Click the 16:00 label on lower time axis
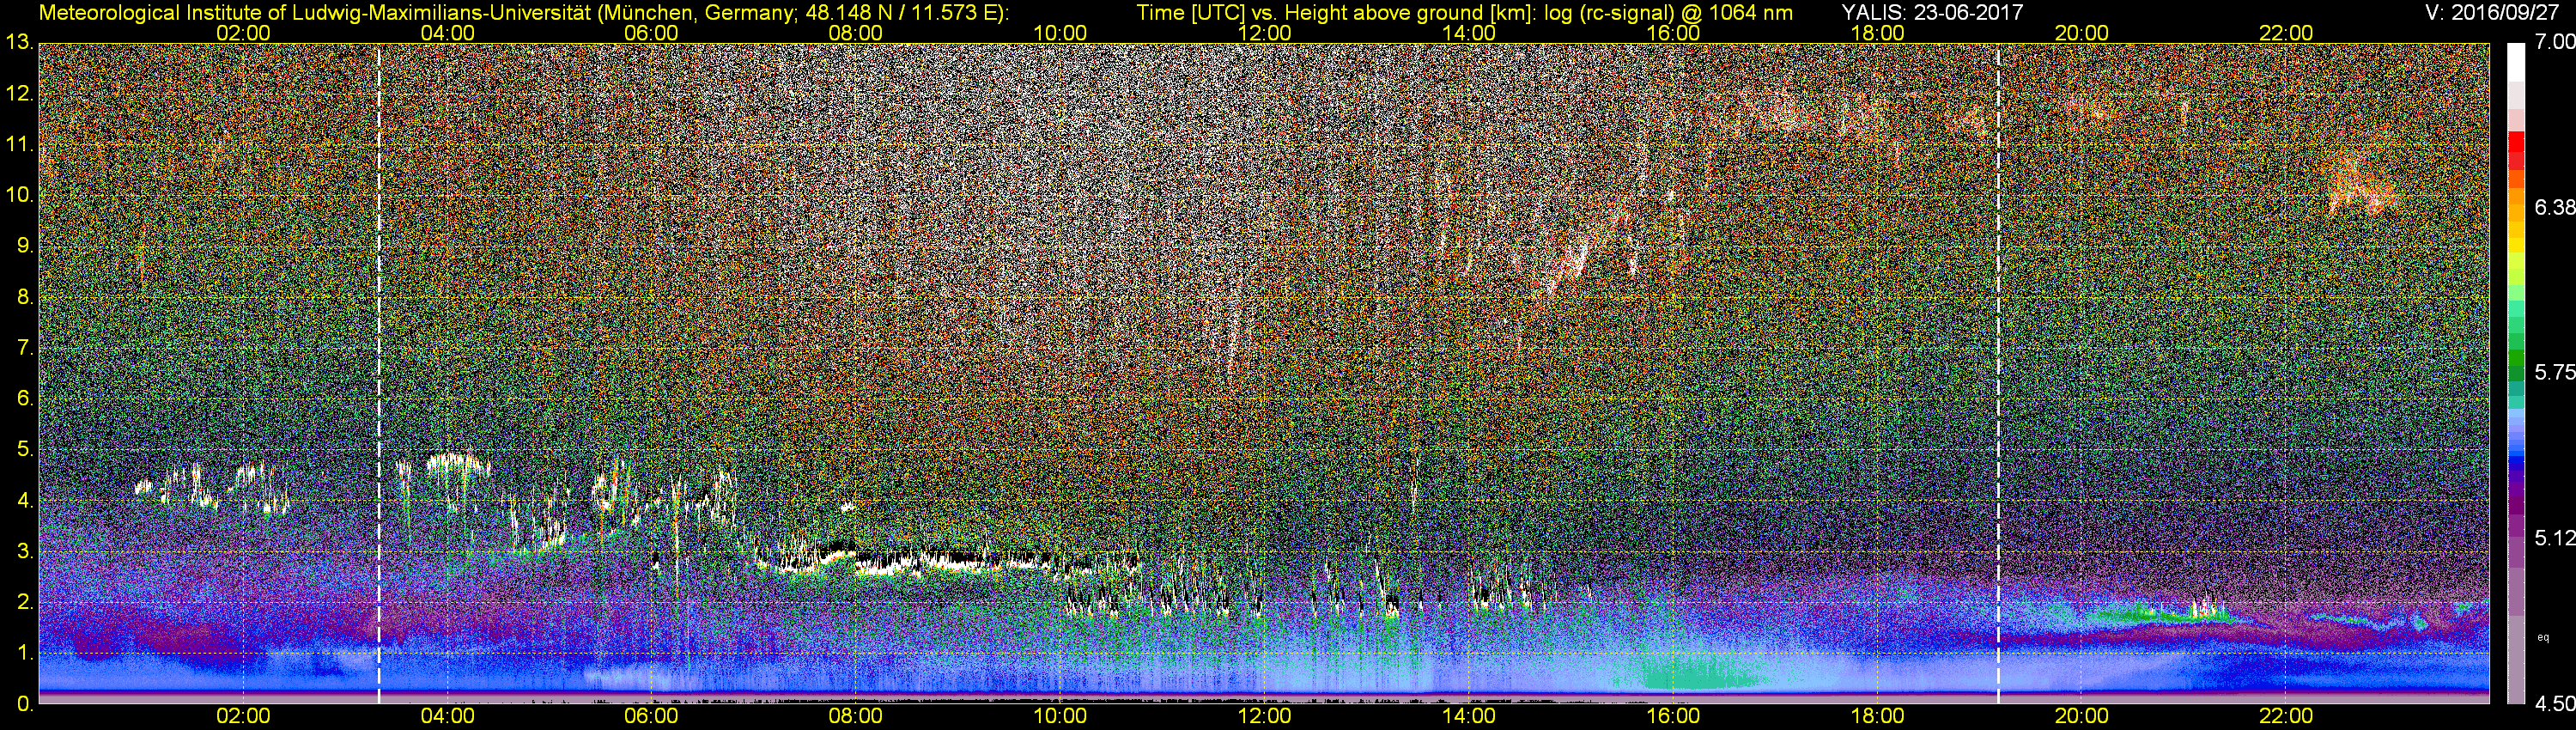 pos(1673,717)
